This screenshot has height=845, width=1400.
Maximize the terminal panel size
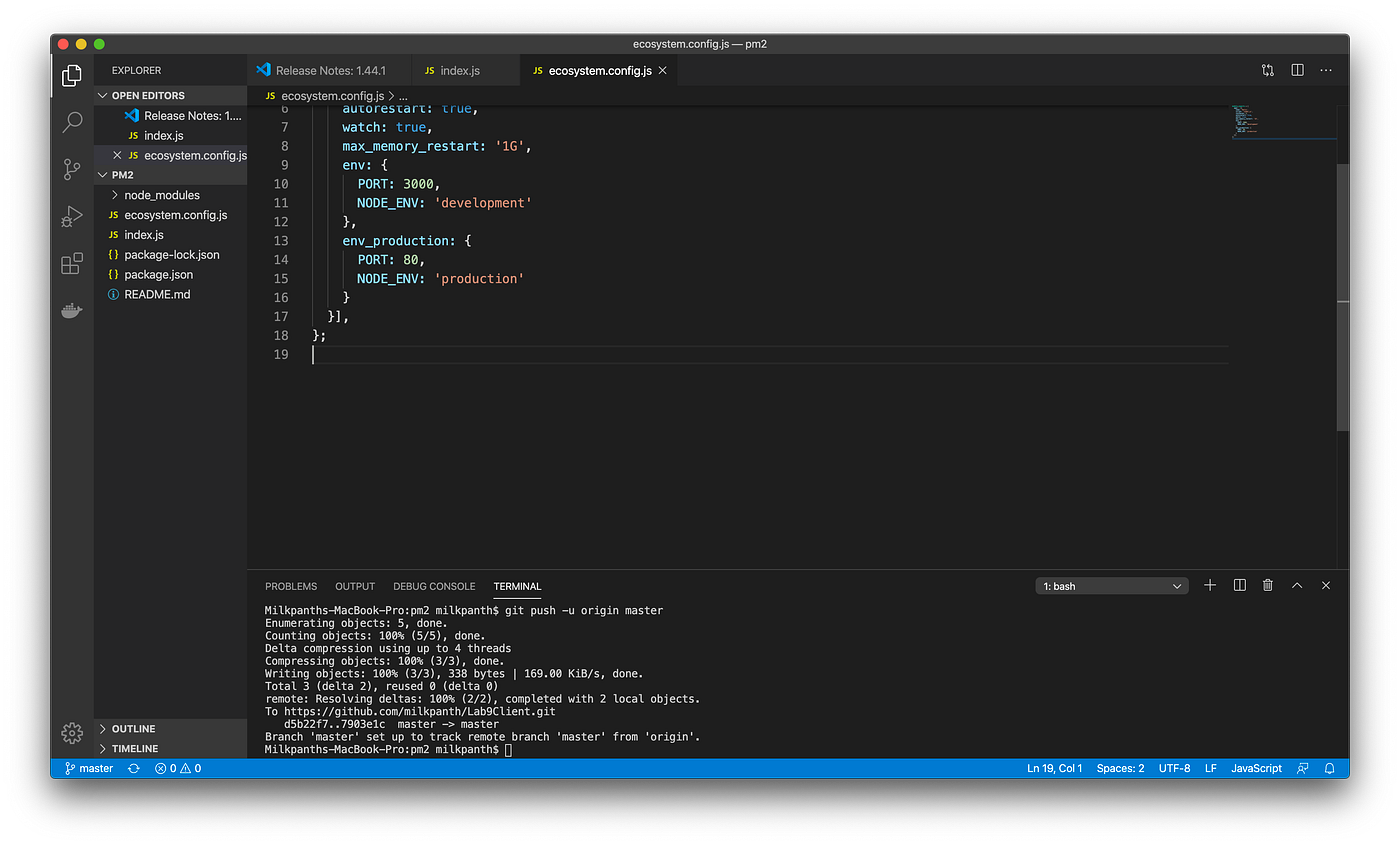(x=1297, y=586)
